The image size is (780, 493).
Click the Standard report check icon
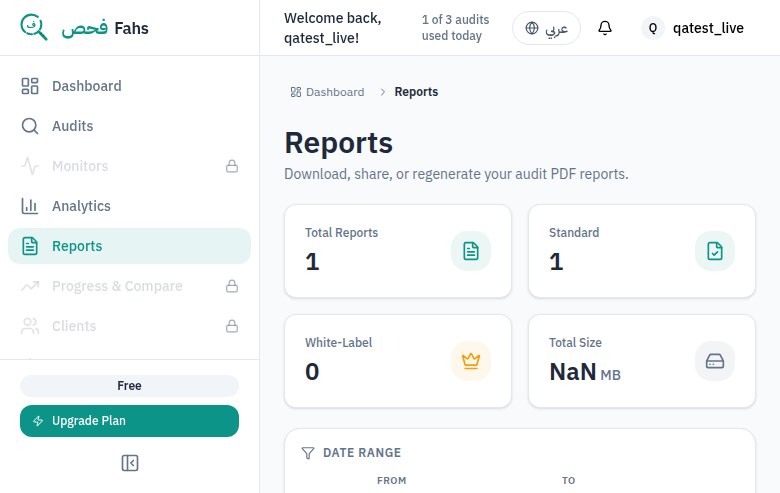715,251
